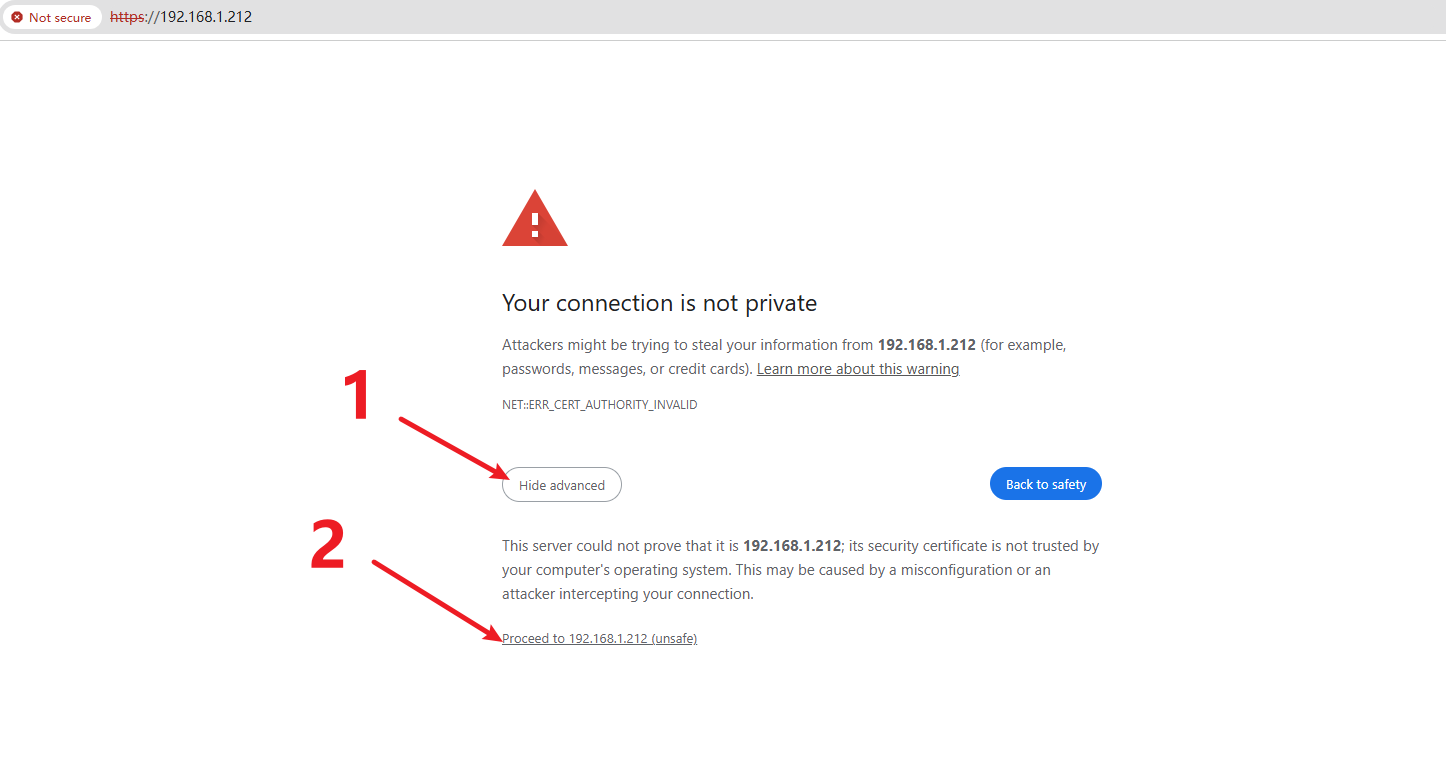1446x779 pixels.
Task: Click the red warning triangle icon
Action: [x=535, y=219]
